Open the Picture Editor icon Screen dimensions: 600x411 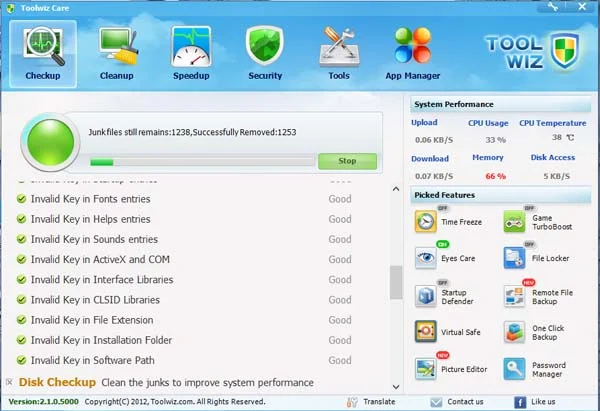pos(426,369)
